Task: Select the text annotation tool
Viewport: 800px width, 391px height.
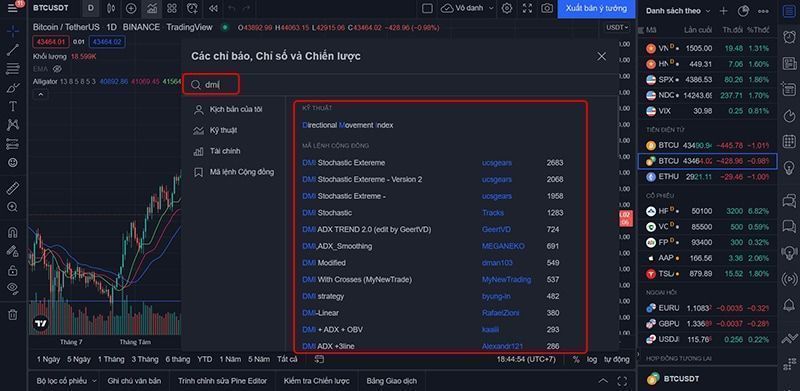Action: point(13,106)
